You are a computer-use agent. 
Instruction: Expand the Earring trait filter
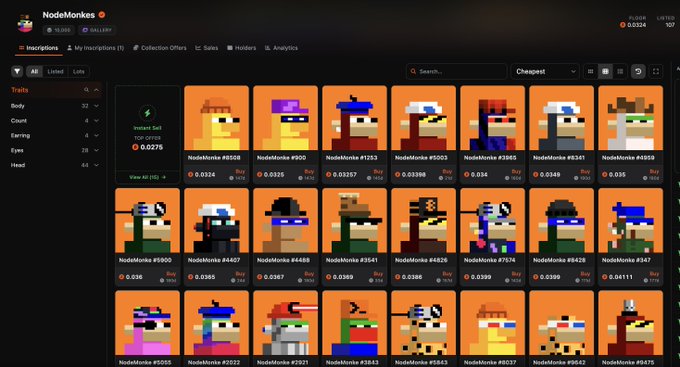tap(55, 135)
